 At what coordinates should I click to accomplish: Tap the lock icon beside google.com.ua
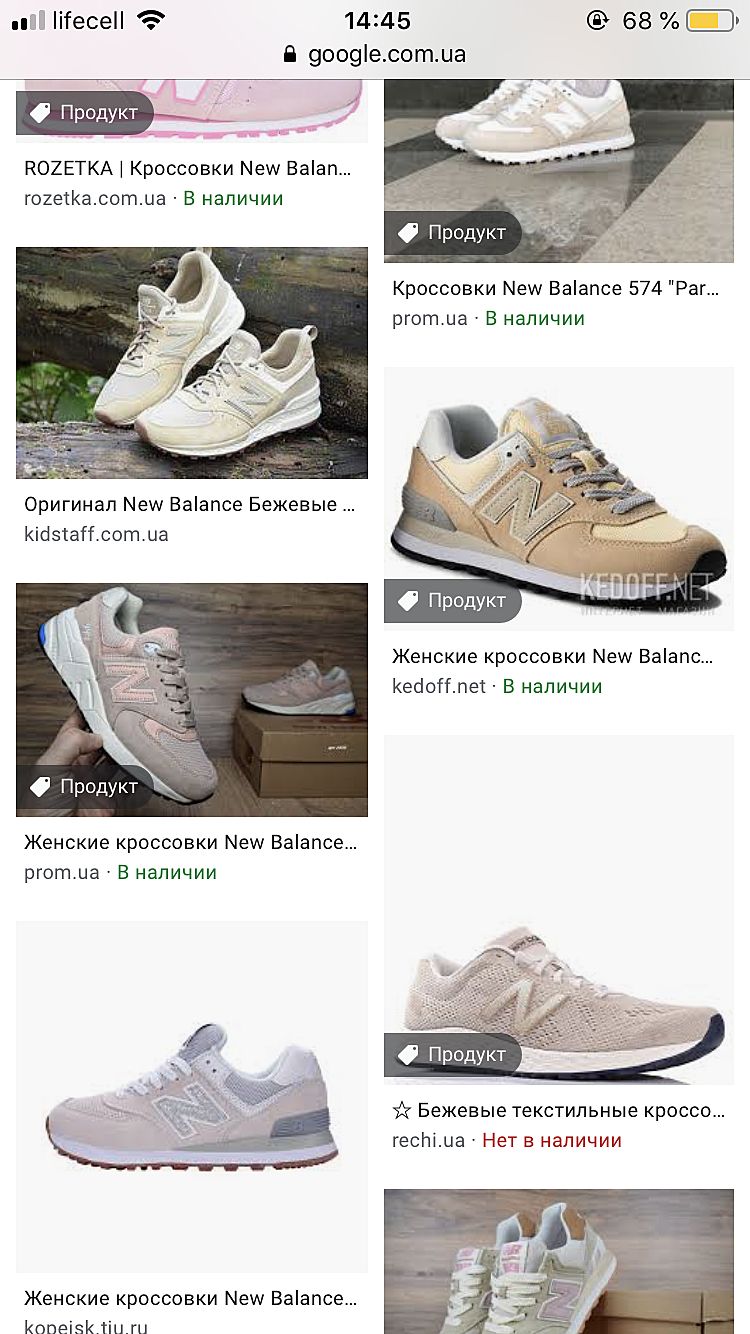(x=291, y=54)
